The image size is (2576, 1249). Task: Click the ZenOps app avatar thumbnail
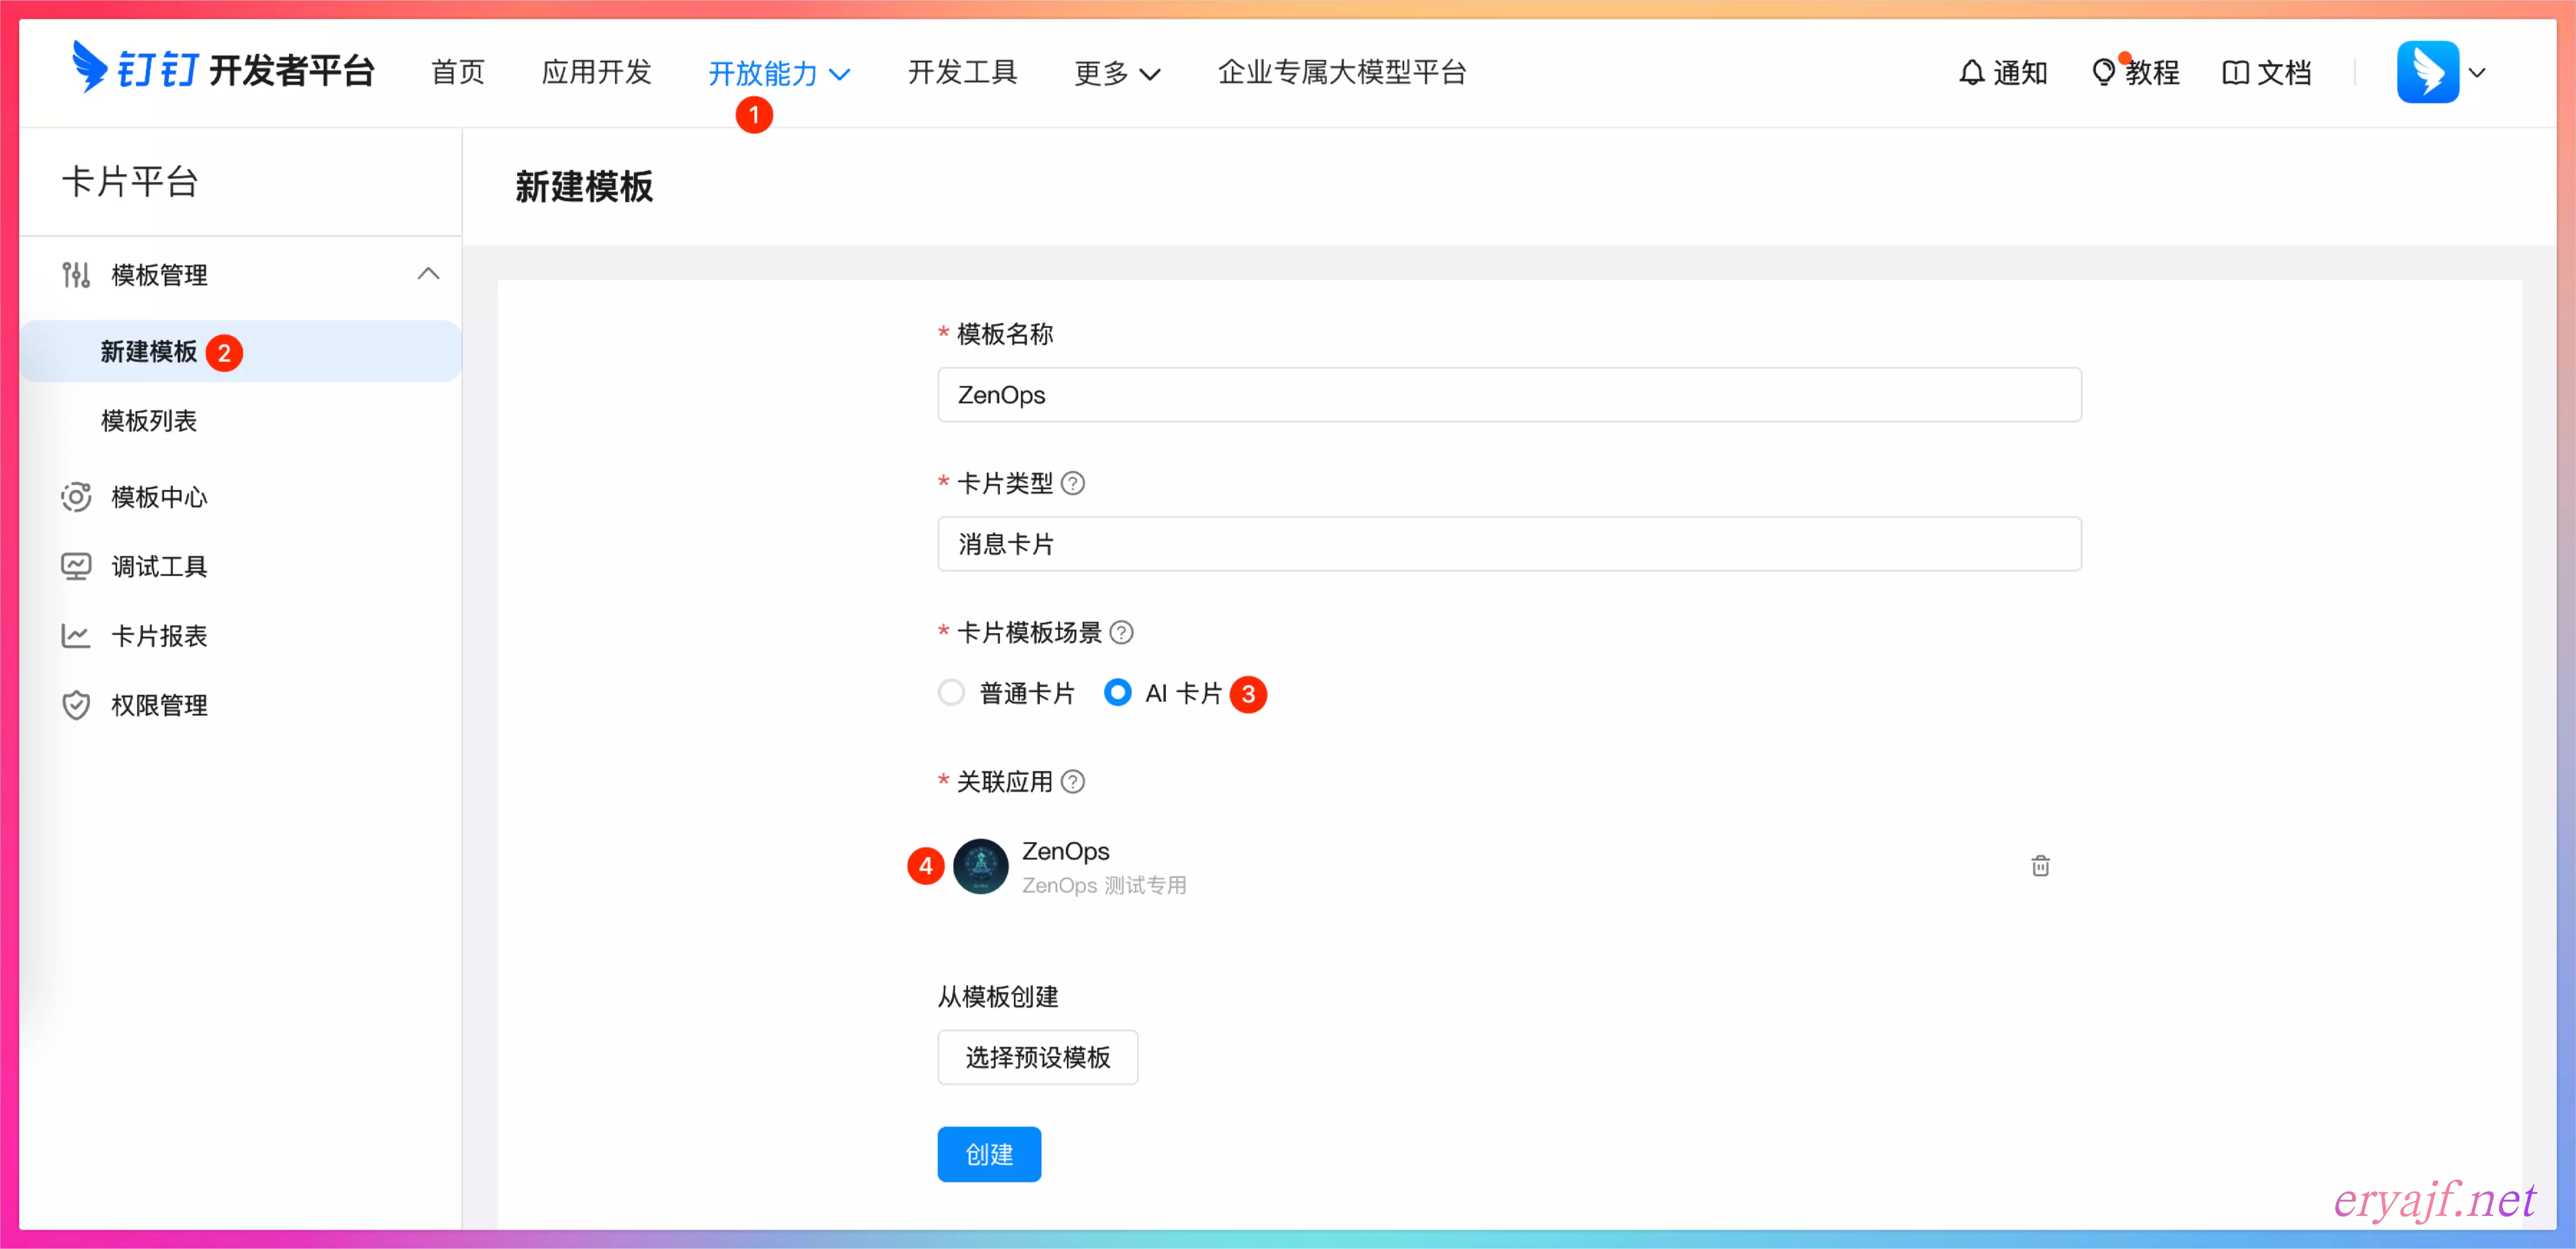tap(980, 866)
